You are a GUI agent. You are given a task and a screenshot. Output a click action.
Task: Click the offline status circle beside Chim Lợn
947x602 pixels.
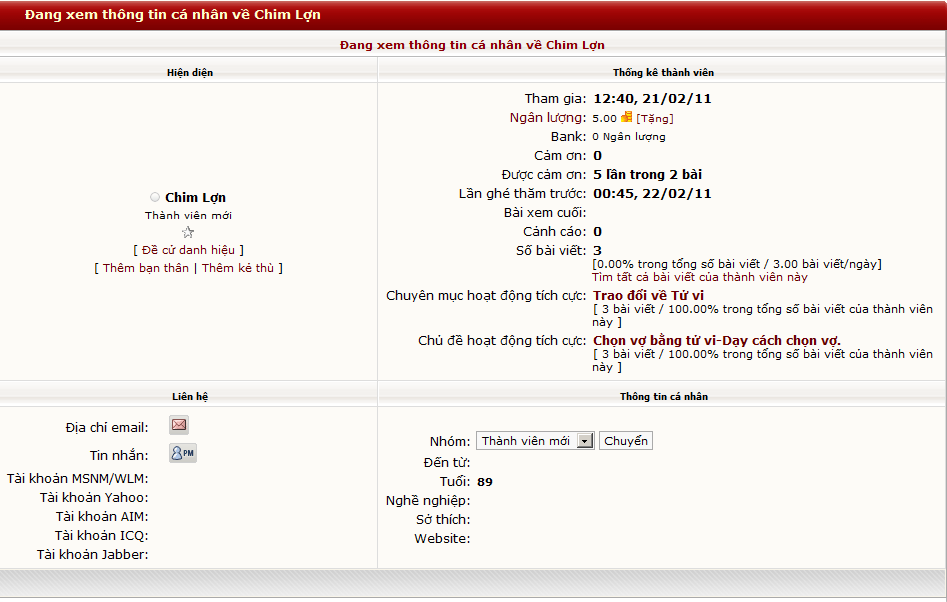point(155,198)
